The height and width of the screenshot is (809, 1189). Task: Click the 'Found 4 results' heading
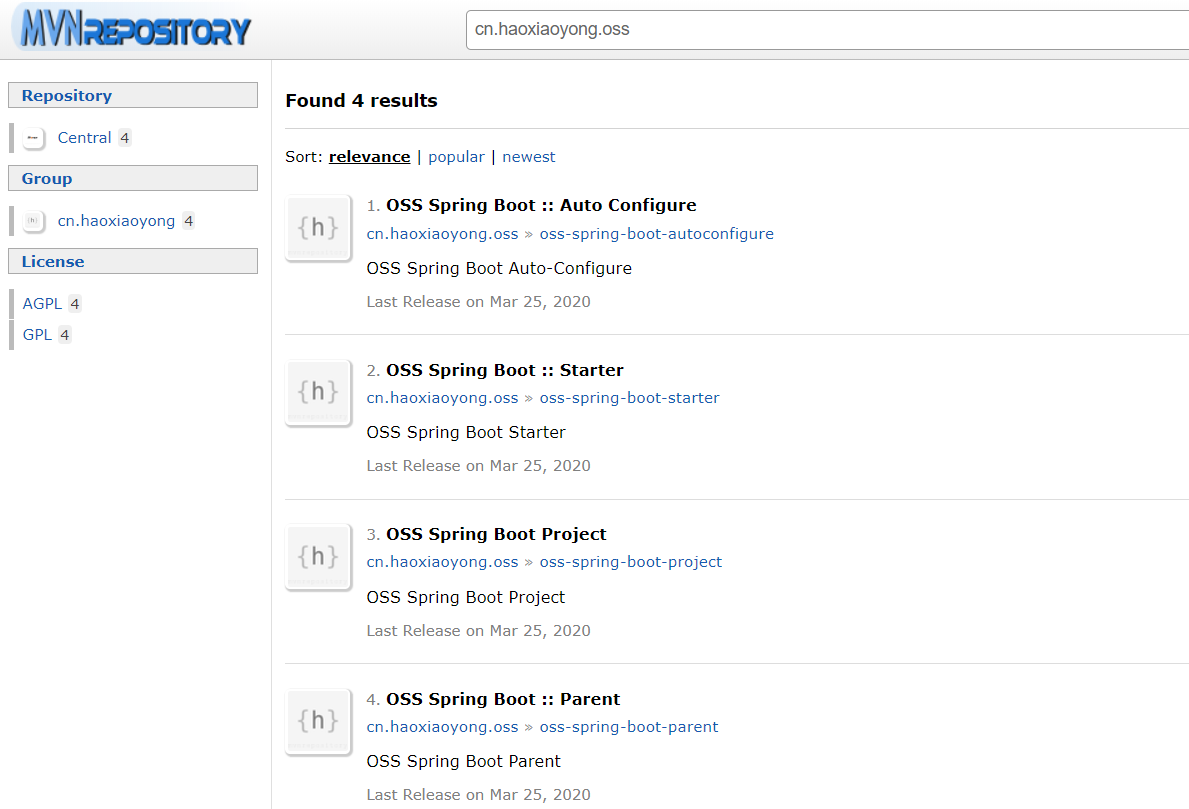click(x=361, y=101)
